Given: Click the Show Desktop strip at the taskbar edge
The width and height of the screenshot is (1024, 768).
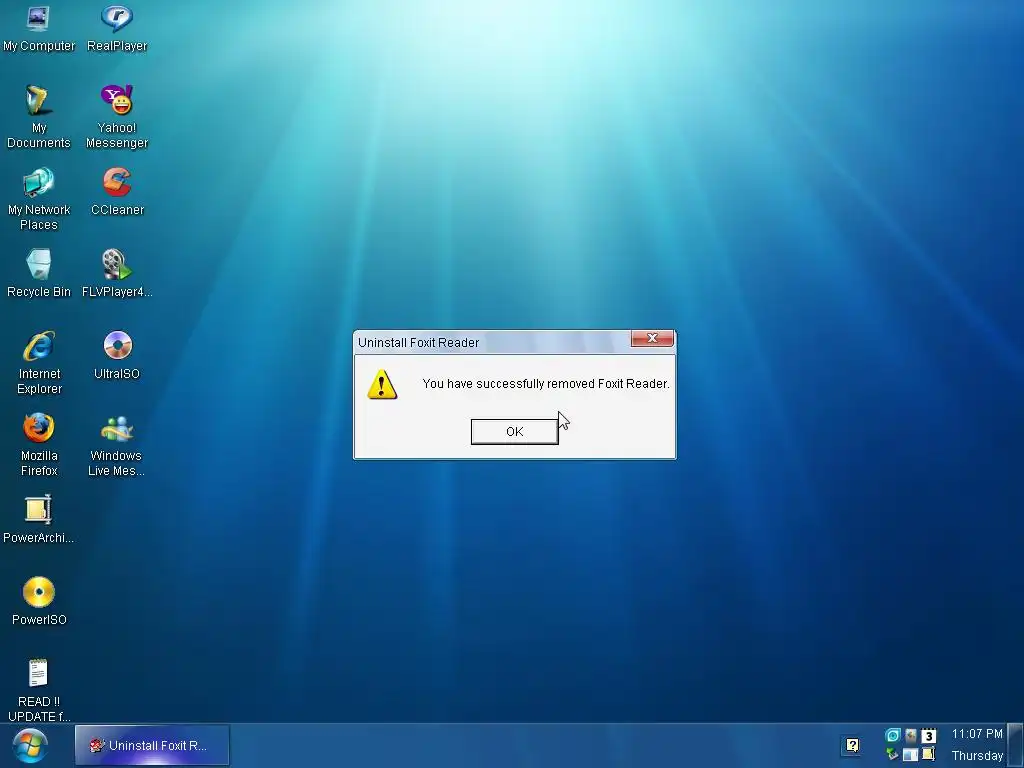Looking at the screenshot, I should pyautogui.click(x=1016, y=745).
